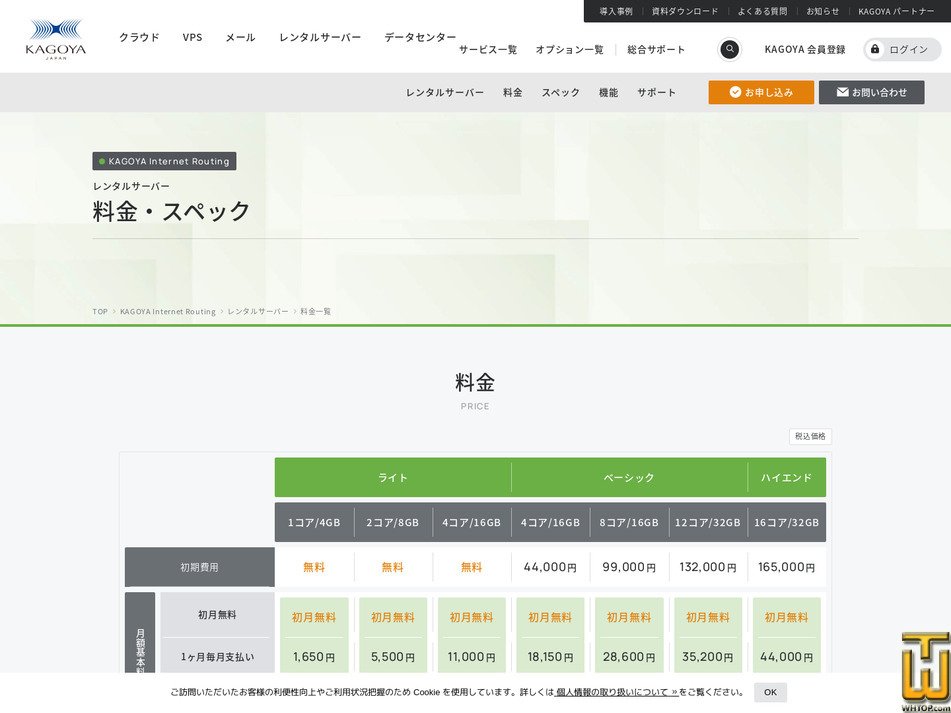Click the お問い合わせ button

click(872, 92)
